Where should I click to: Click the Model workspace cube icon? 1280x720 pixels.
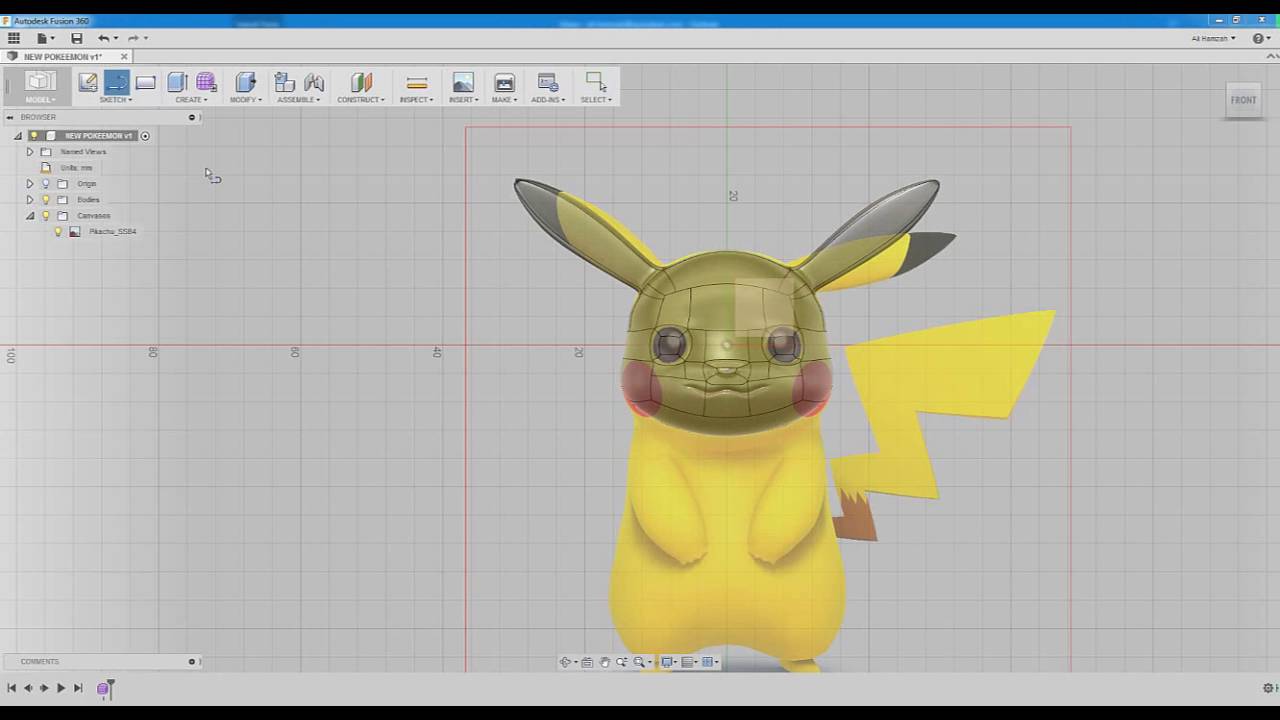click(39, 82)
